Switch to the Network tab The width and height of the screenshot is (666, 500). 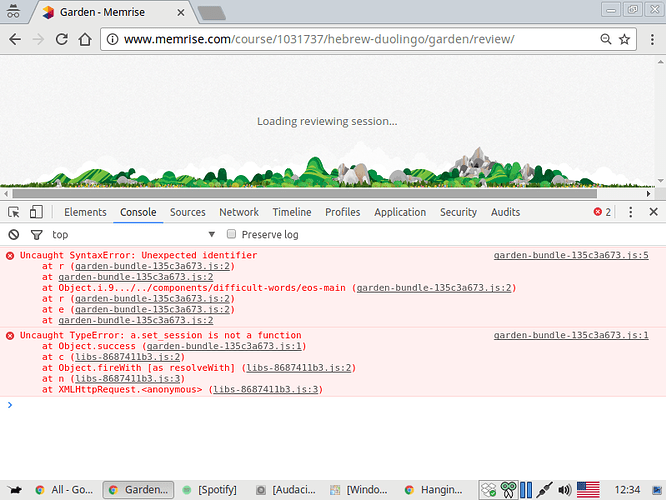[x=239, y=212]
